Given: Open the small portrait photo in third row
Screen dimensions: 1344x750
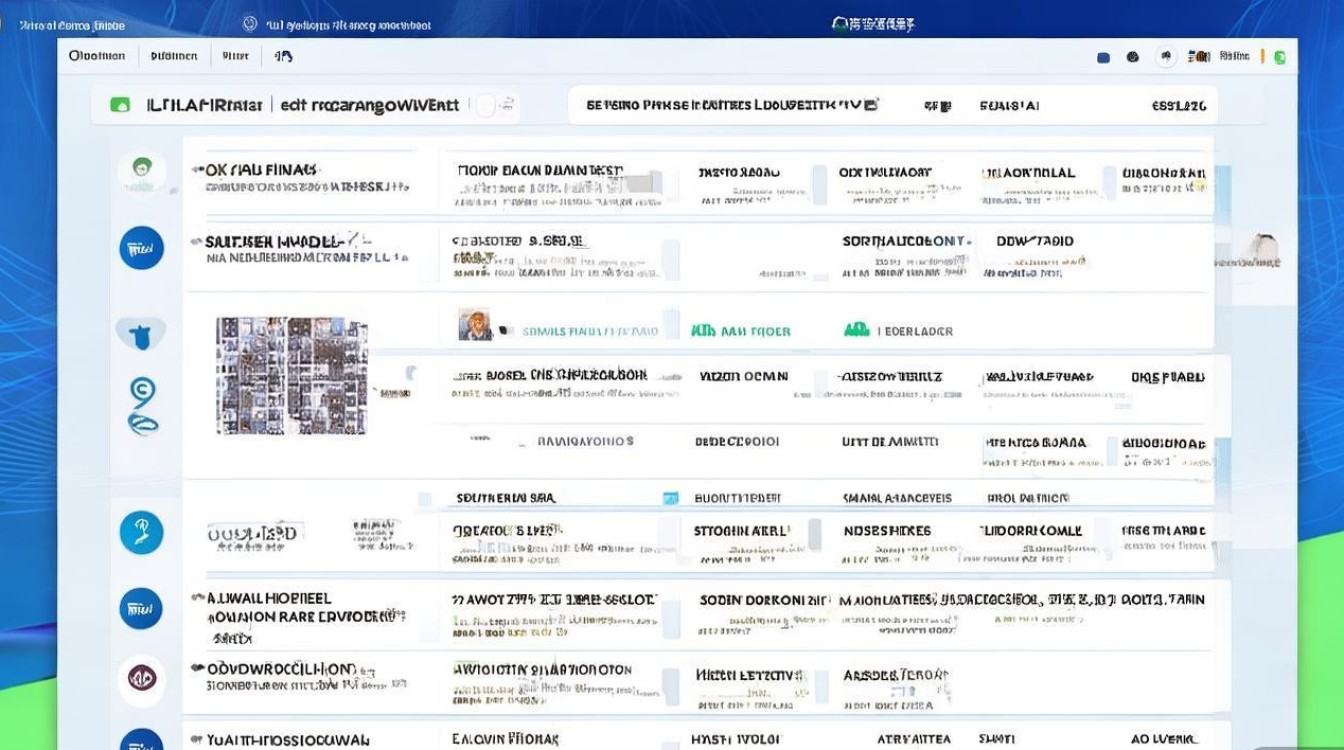Looking at the screenshot, I should [475, 324].
